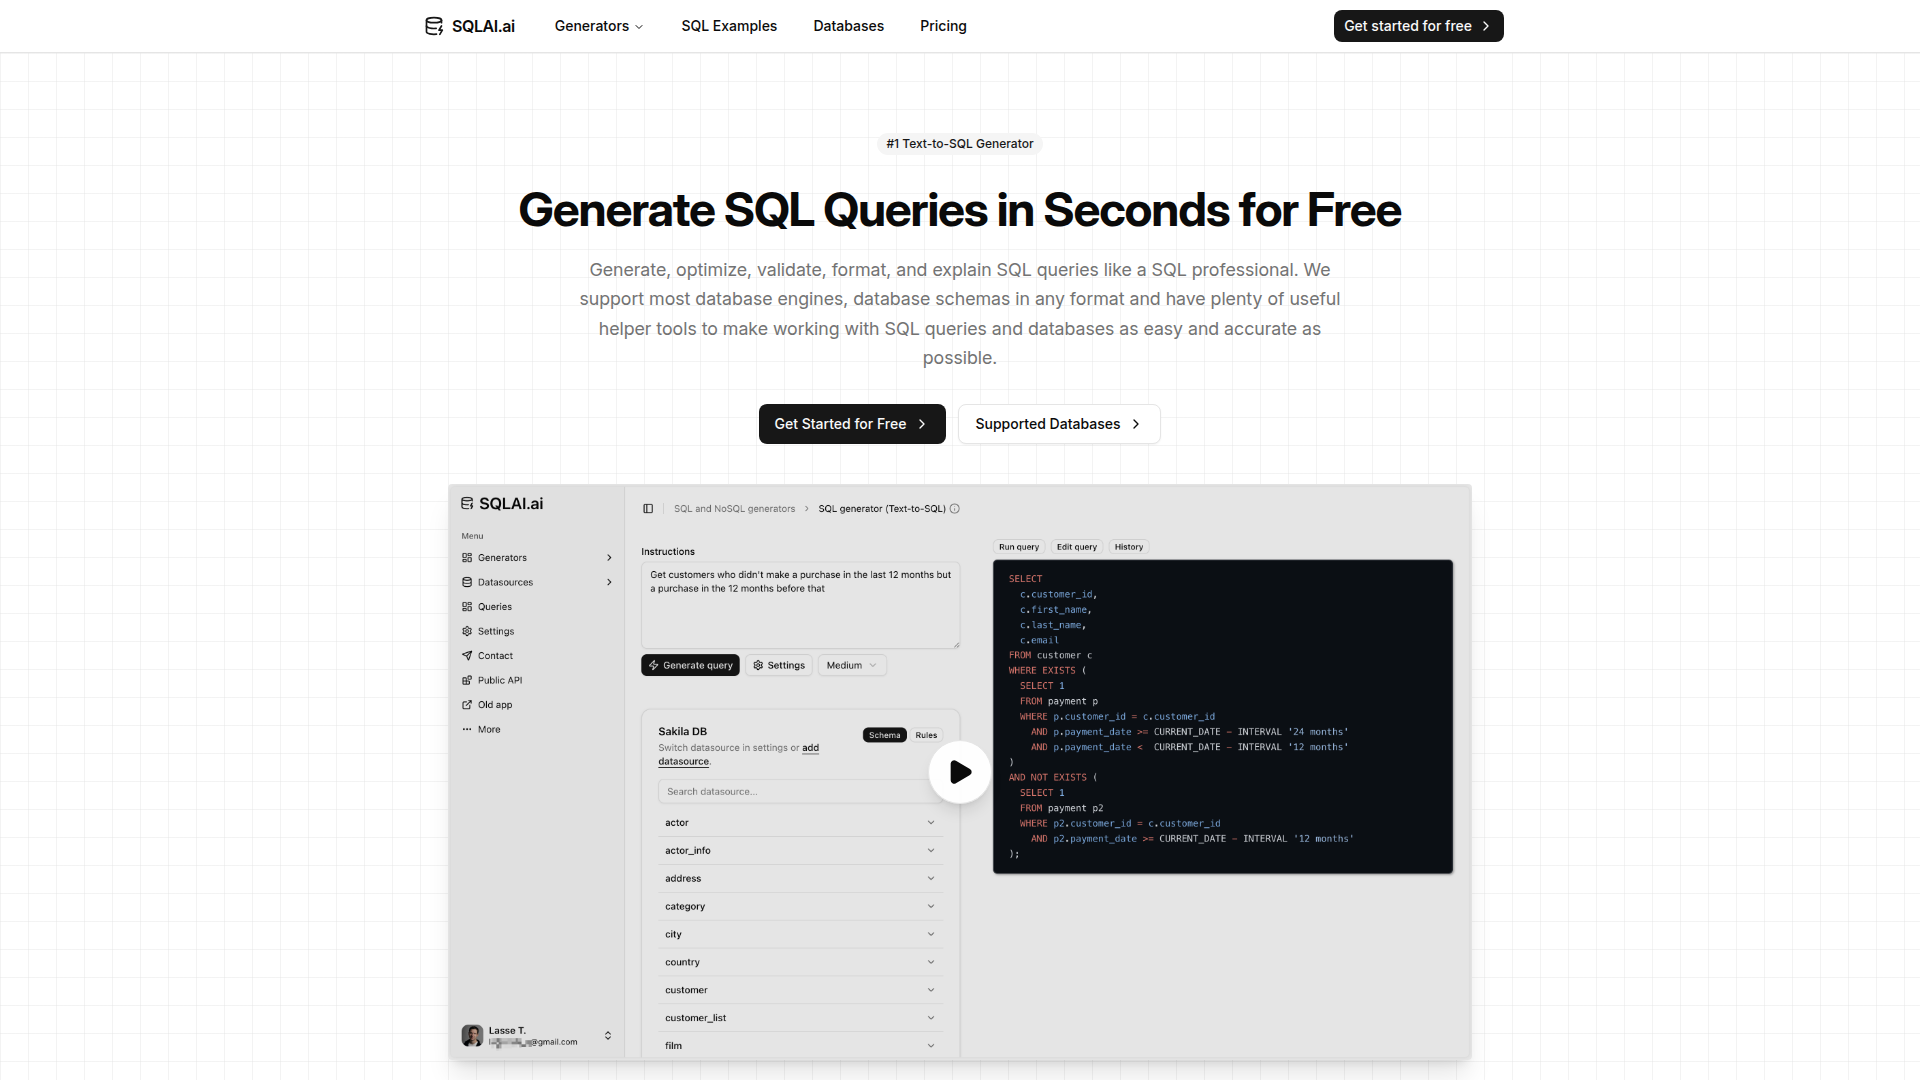Click the Old app external link icon
The image size is (1920, 1080).
467,705
